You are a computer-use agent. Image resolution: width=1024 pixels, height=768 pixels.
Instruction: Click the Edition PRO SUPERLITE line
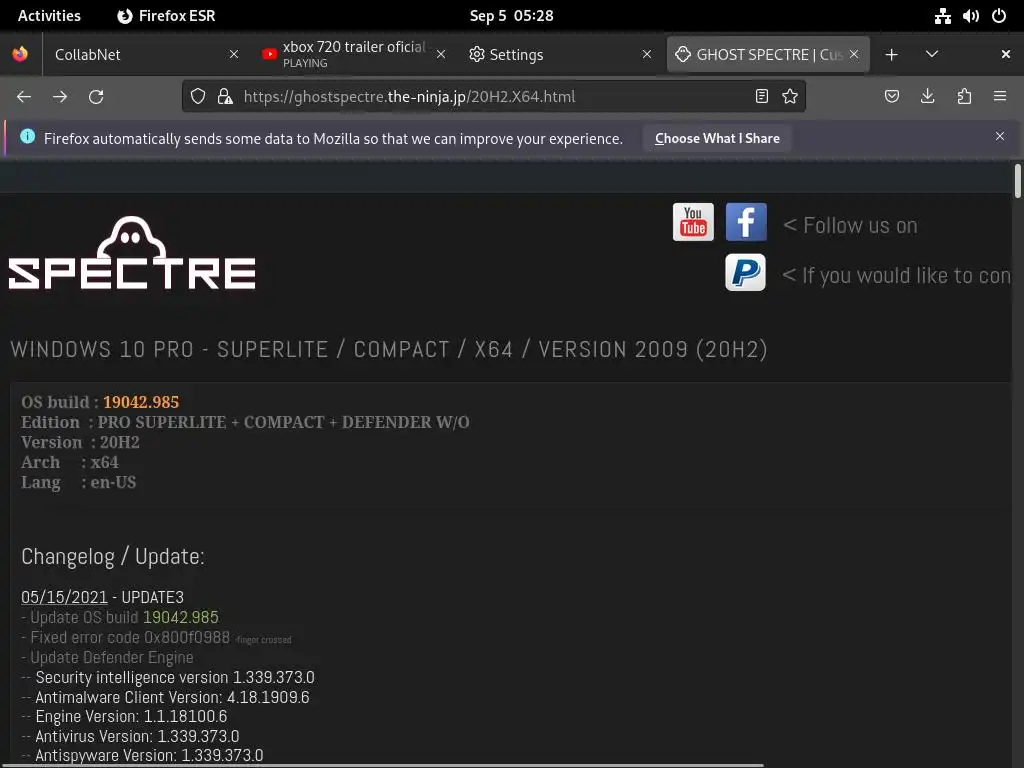coord(245,422)
